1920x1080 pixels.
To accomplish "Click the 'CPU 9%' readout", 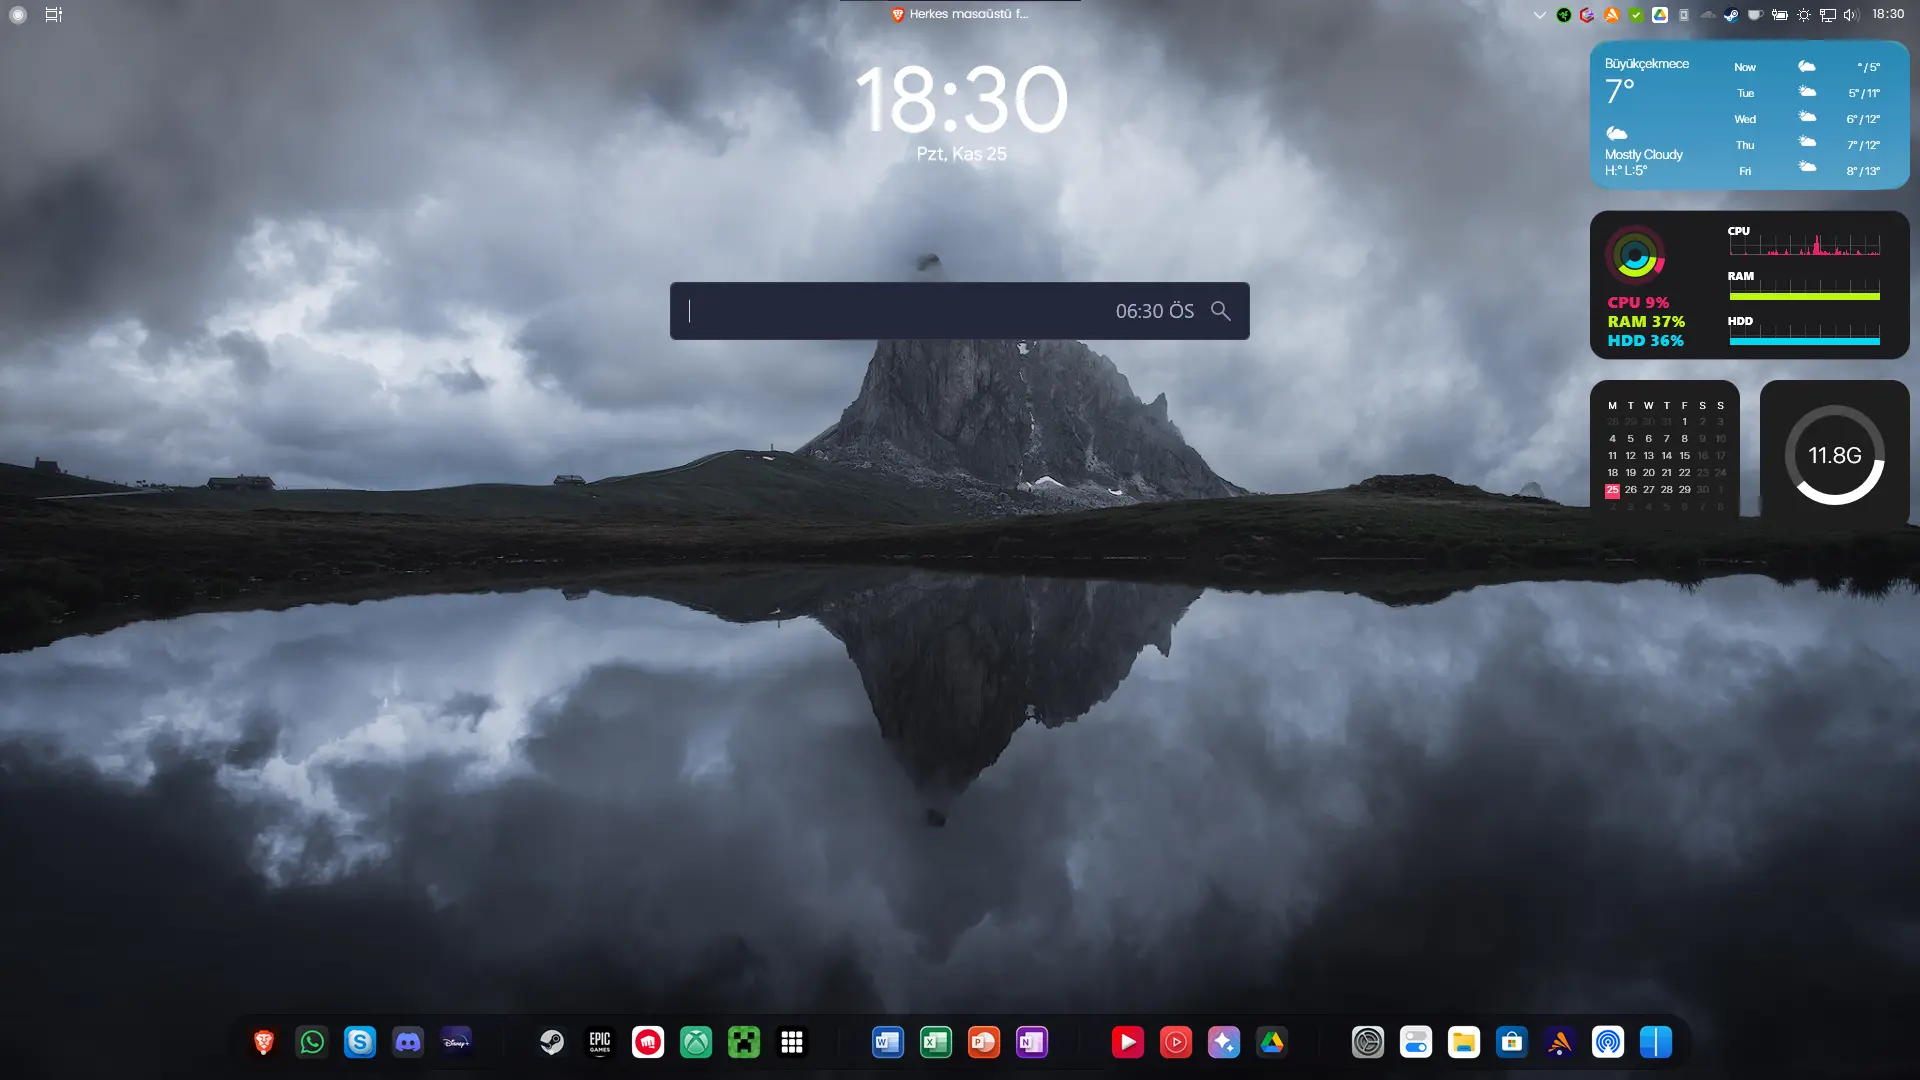I will [x=1638, y=302].
